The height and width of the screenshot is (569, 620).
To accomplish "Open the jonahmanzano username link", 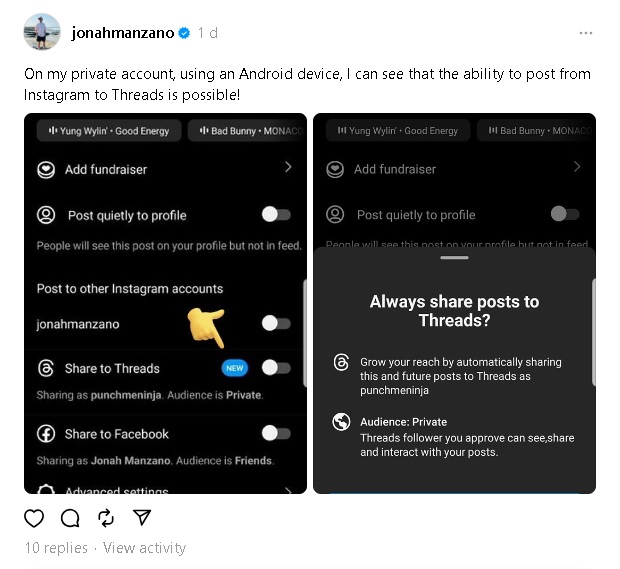I will [x=122, y=33].
